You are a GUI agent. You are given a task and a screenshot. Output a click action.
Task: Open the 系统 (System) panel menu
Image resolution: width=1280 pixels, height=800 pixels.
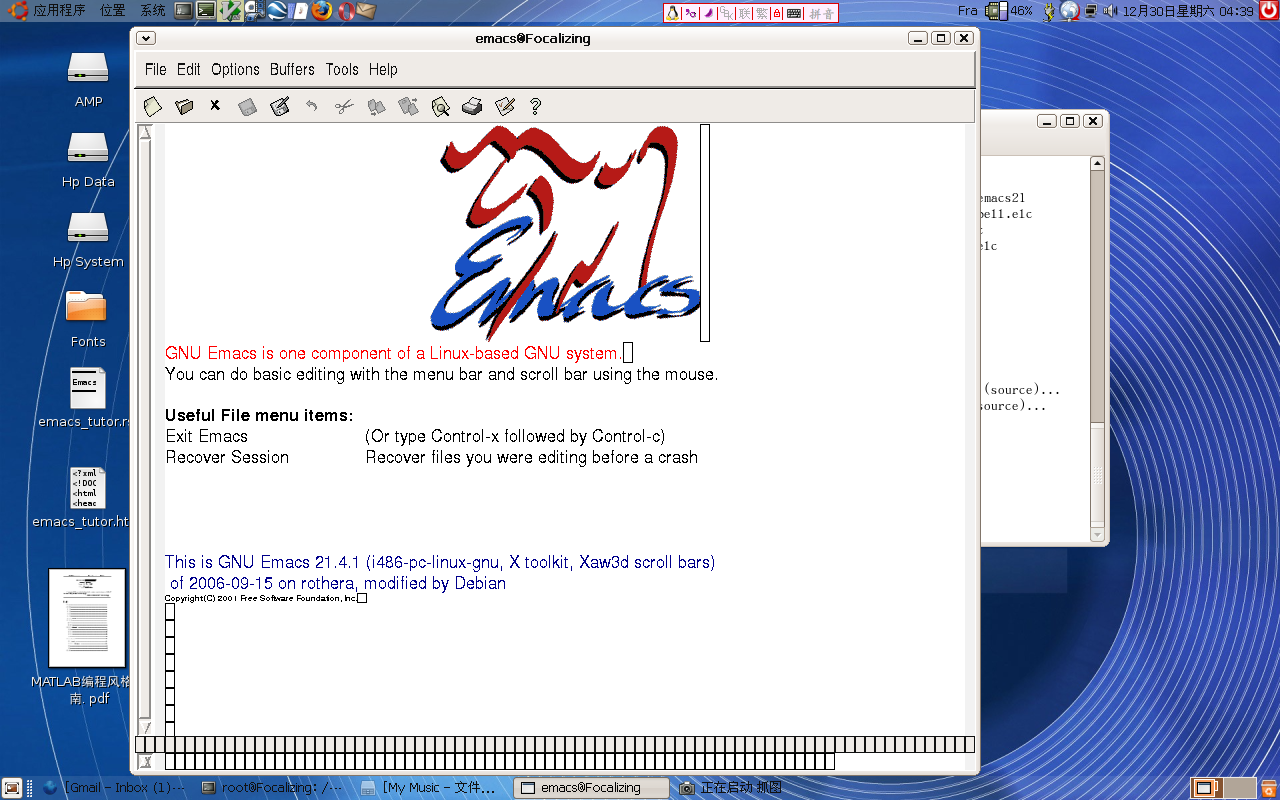[x=153, y=11]
